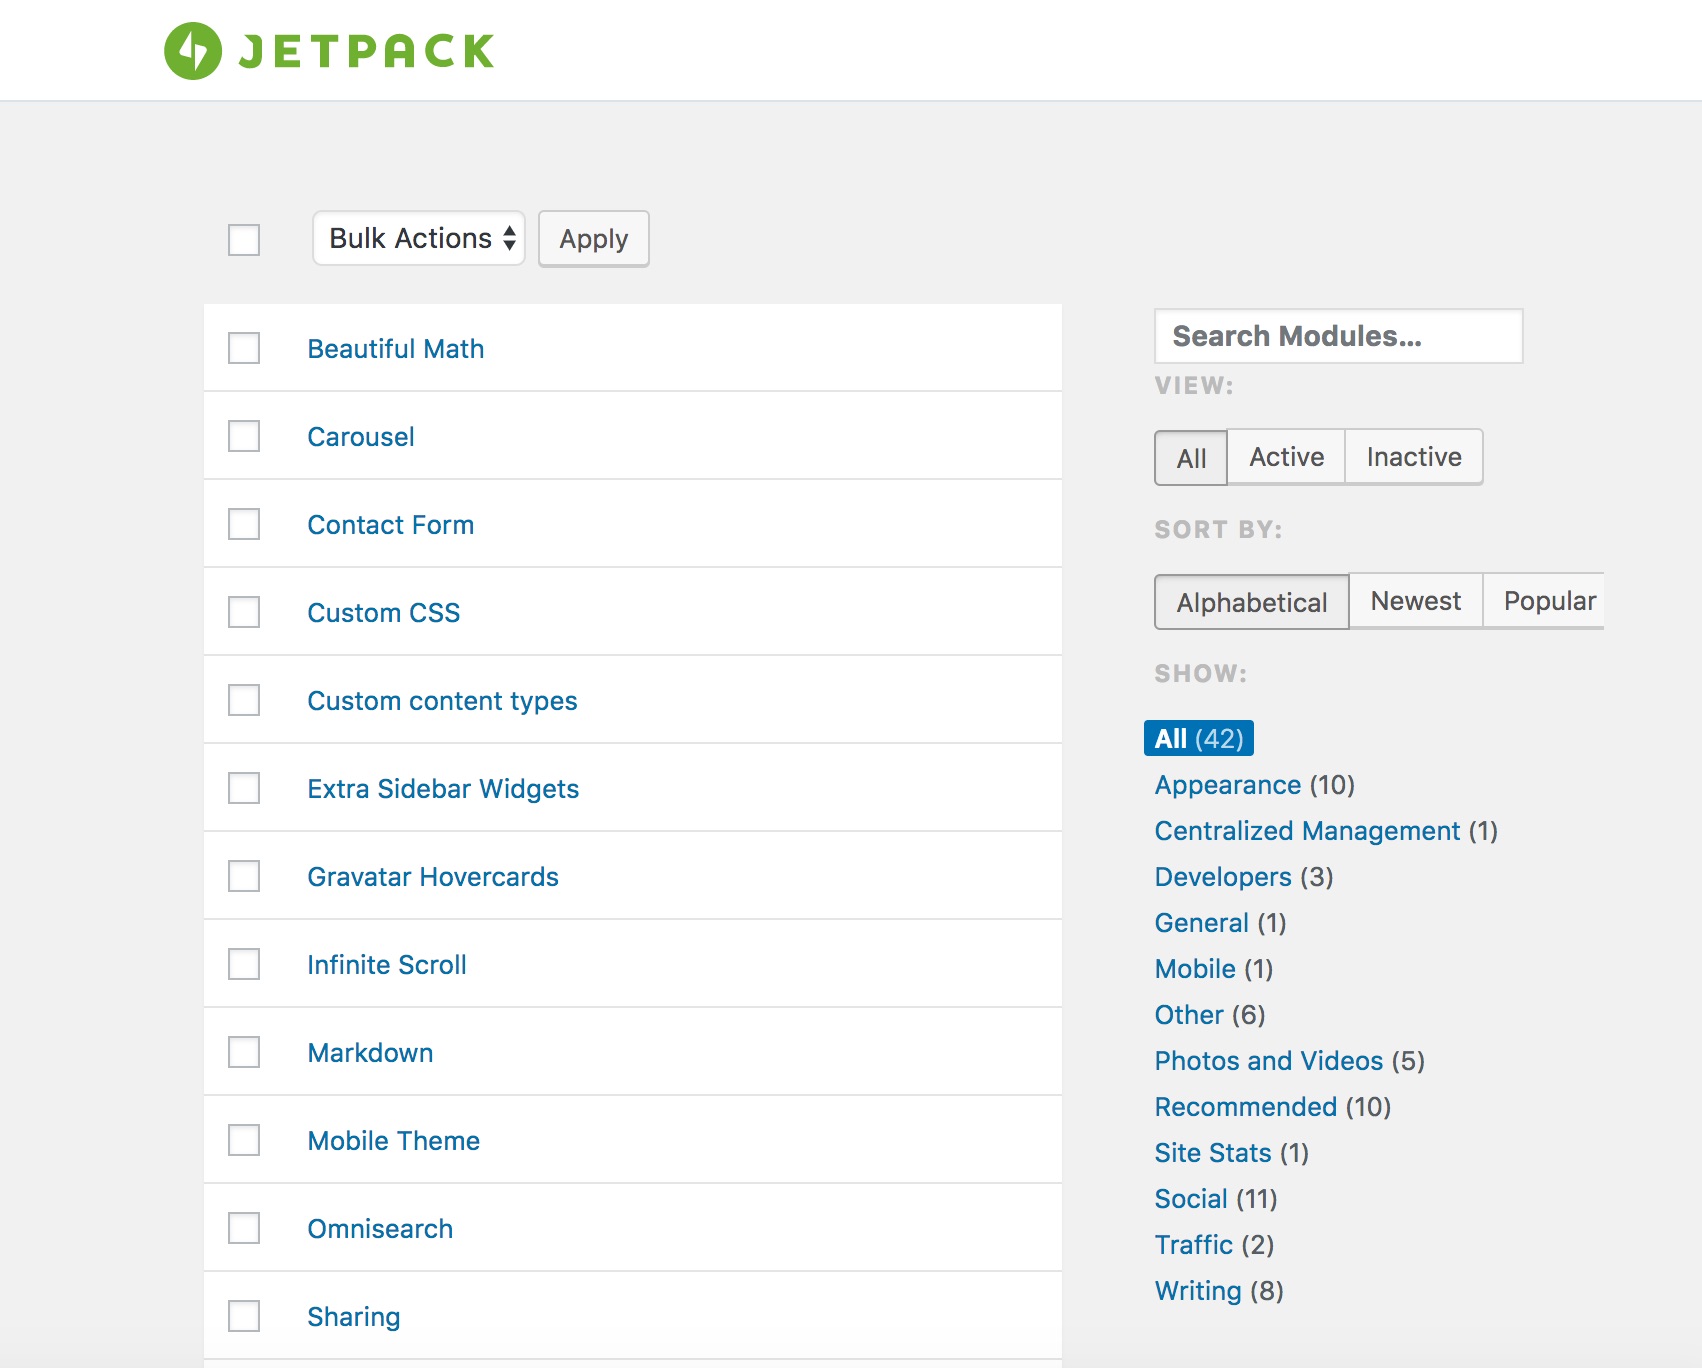Viewport: 1702px width, 1368px height.
Task: Open Extra Sidebar Widgets module
Action: click(444, 789)
